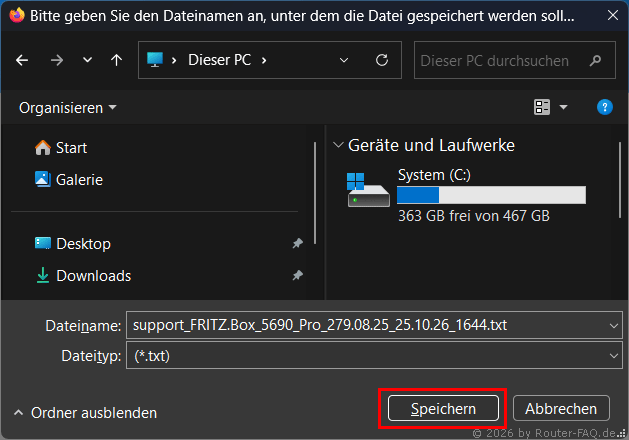Go back with the left arrow
The image size is (629, 440).
(x=22, y=61)
